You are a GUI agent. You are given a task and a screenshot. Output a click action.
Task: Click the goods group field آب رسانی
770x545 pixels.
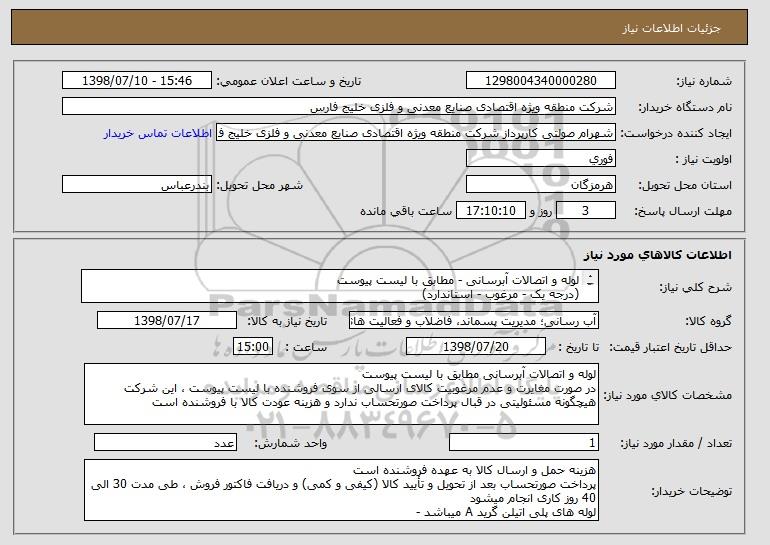pyautogui.click(x=474, y=321)
